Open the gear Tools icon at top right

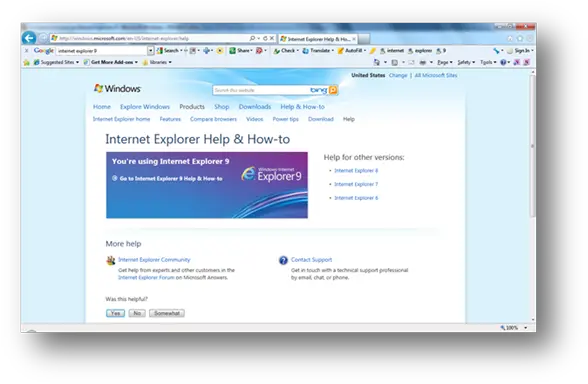[x=530, y=38]
